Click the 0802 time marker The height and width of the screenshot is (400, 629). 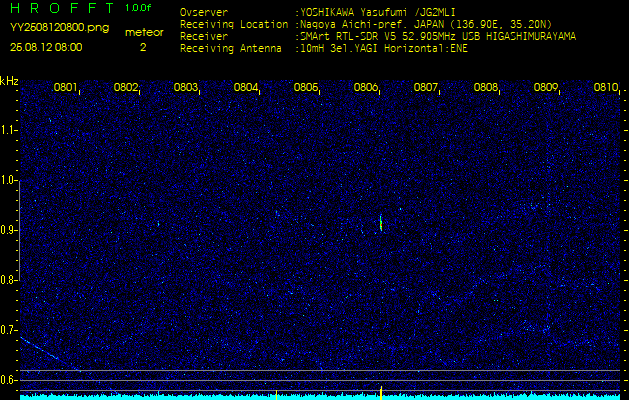click(126, 87)
